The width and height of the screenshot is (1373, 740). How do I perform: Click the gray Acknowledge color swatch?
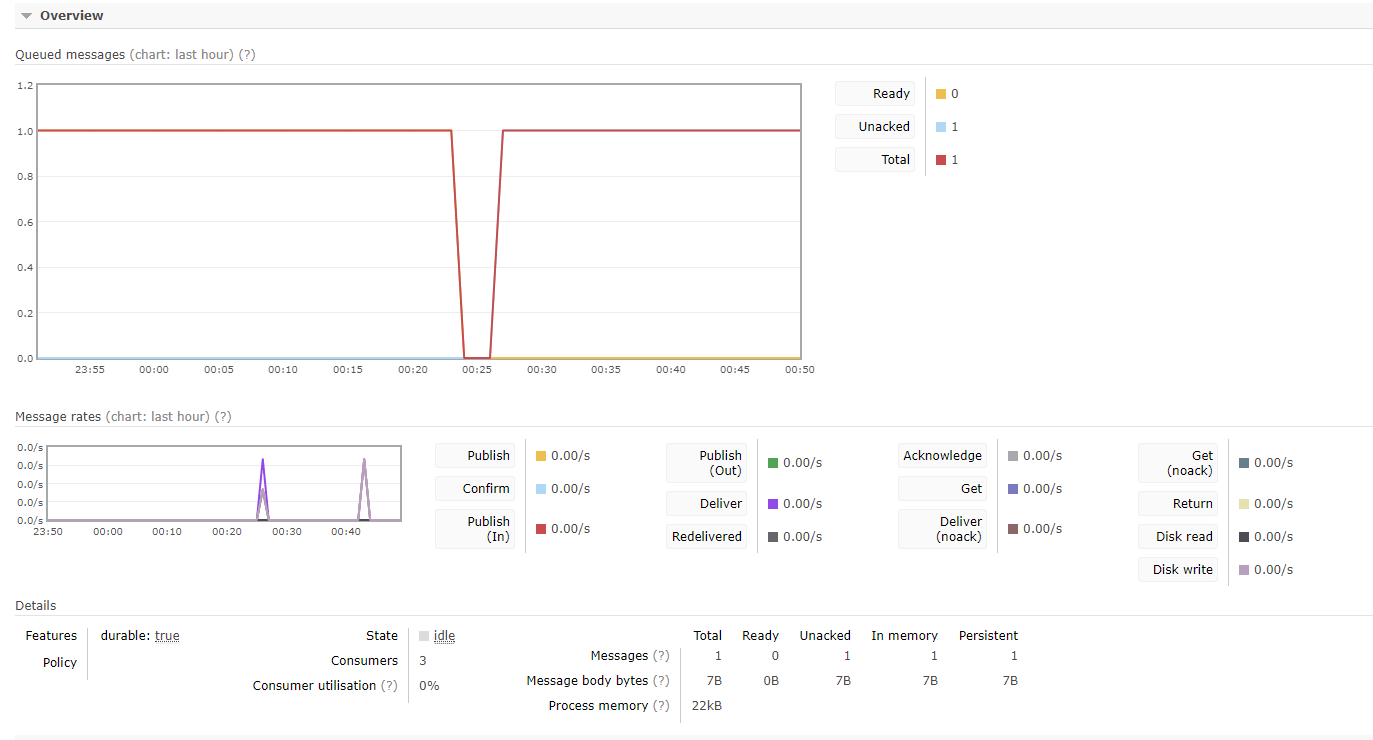[x=1013, y=456]
